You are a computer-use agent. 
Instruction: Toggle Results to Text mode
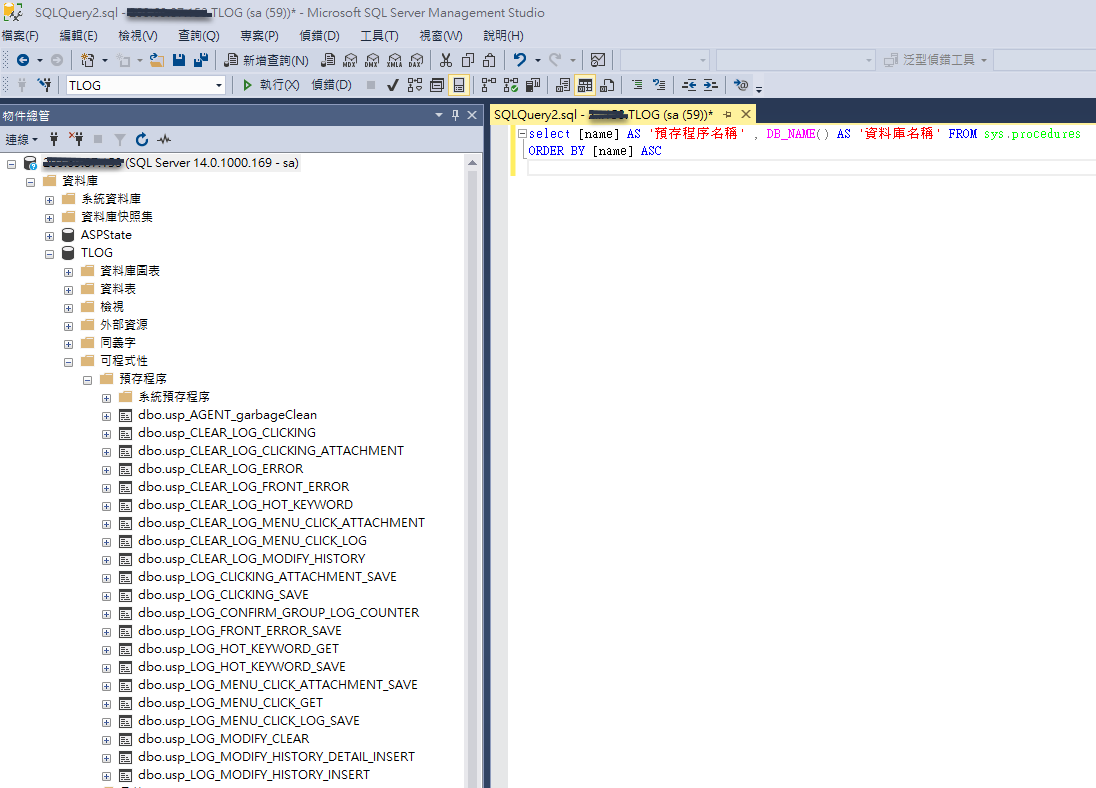563,85
